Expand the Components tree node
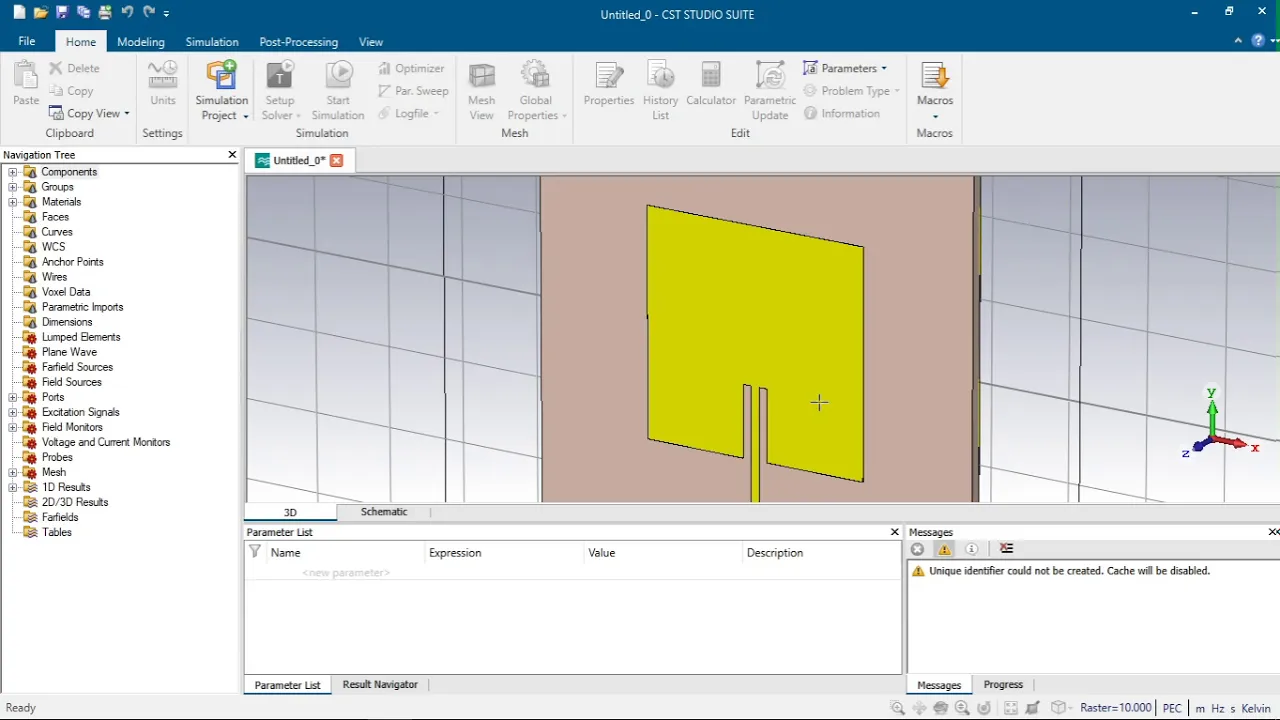The image size is (1280, 720). coord(13,172)
